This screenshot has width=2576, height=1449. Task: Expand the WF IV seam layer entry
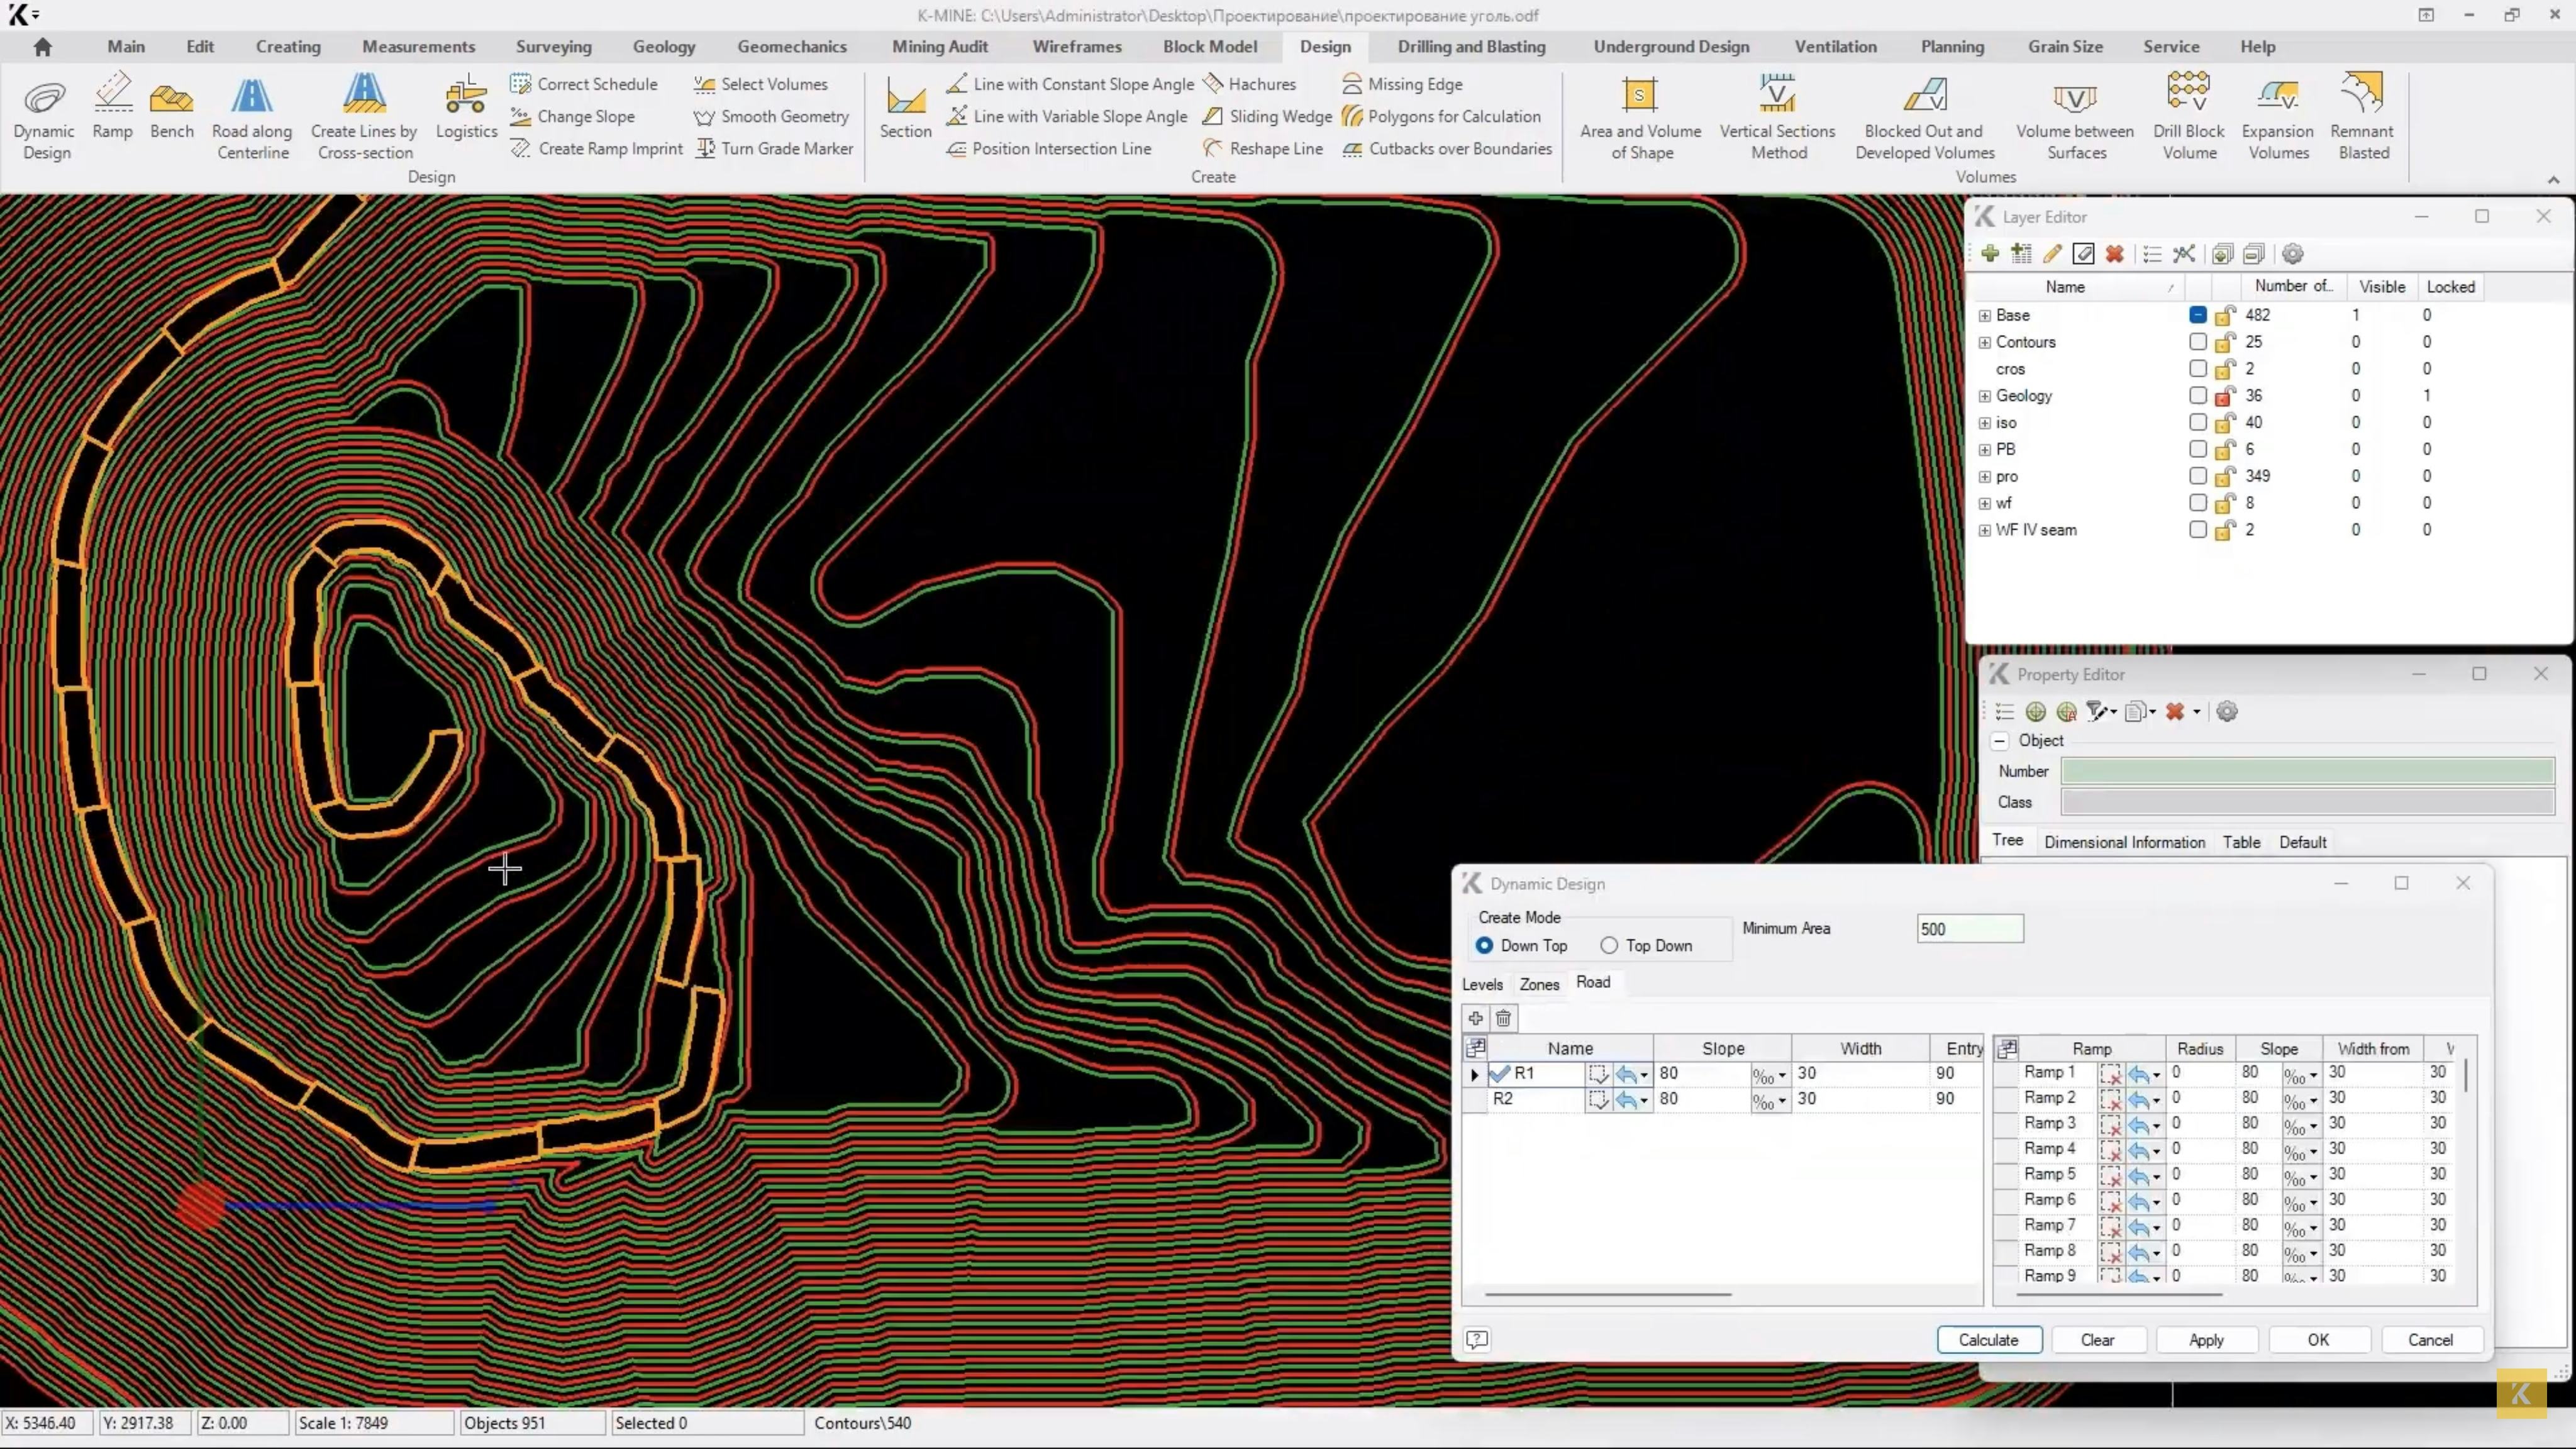1985,530
